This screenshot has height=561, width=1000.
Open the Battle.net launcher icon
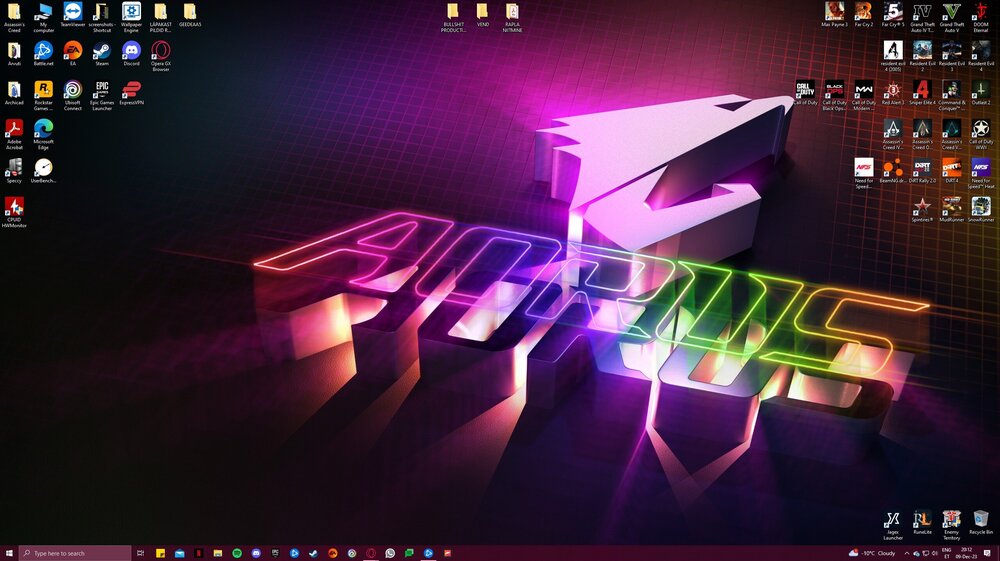point(43,54)
